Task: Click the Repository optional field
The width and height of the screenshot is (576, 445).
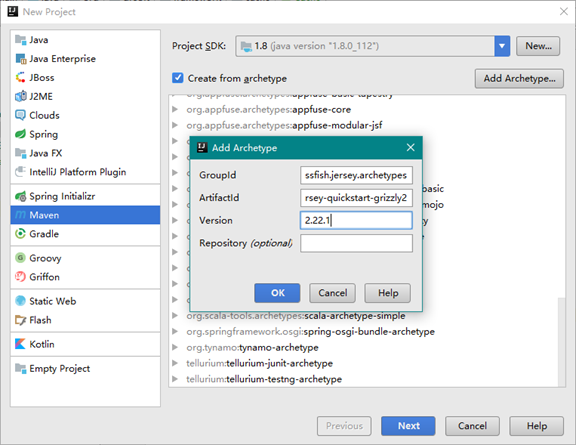Action: pos(356,243)
